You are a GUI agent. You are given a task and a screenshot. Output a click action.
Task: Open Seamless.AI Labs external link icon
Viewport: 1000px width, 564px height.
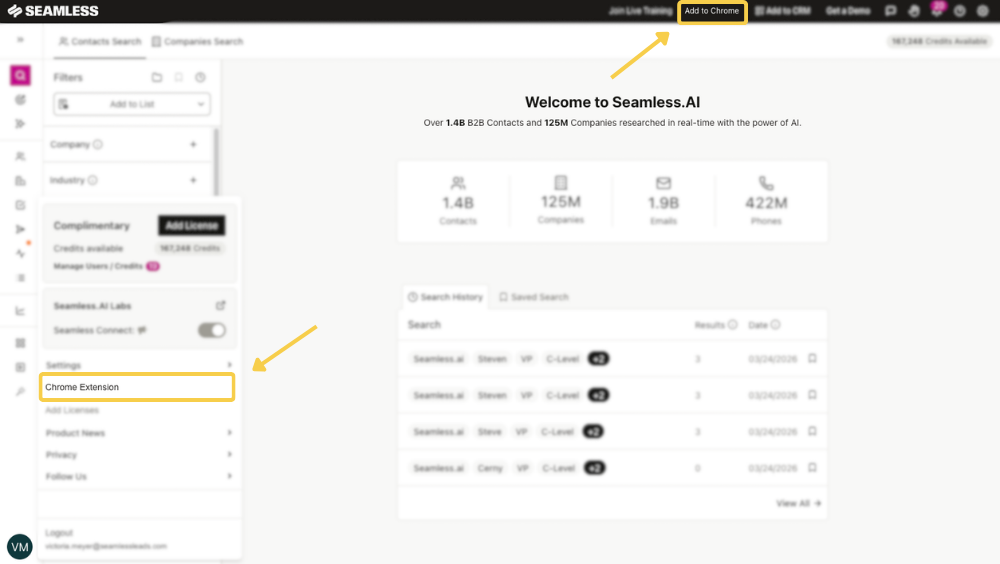(221, 306)
